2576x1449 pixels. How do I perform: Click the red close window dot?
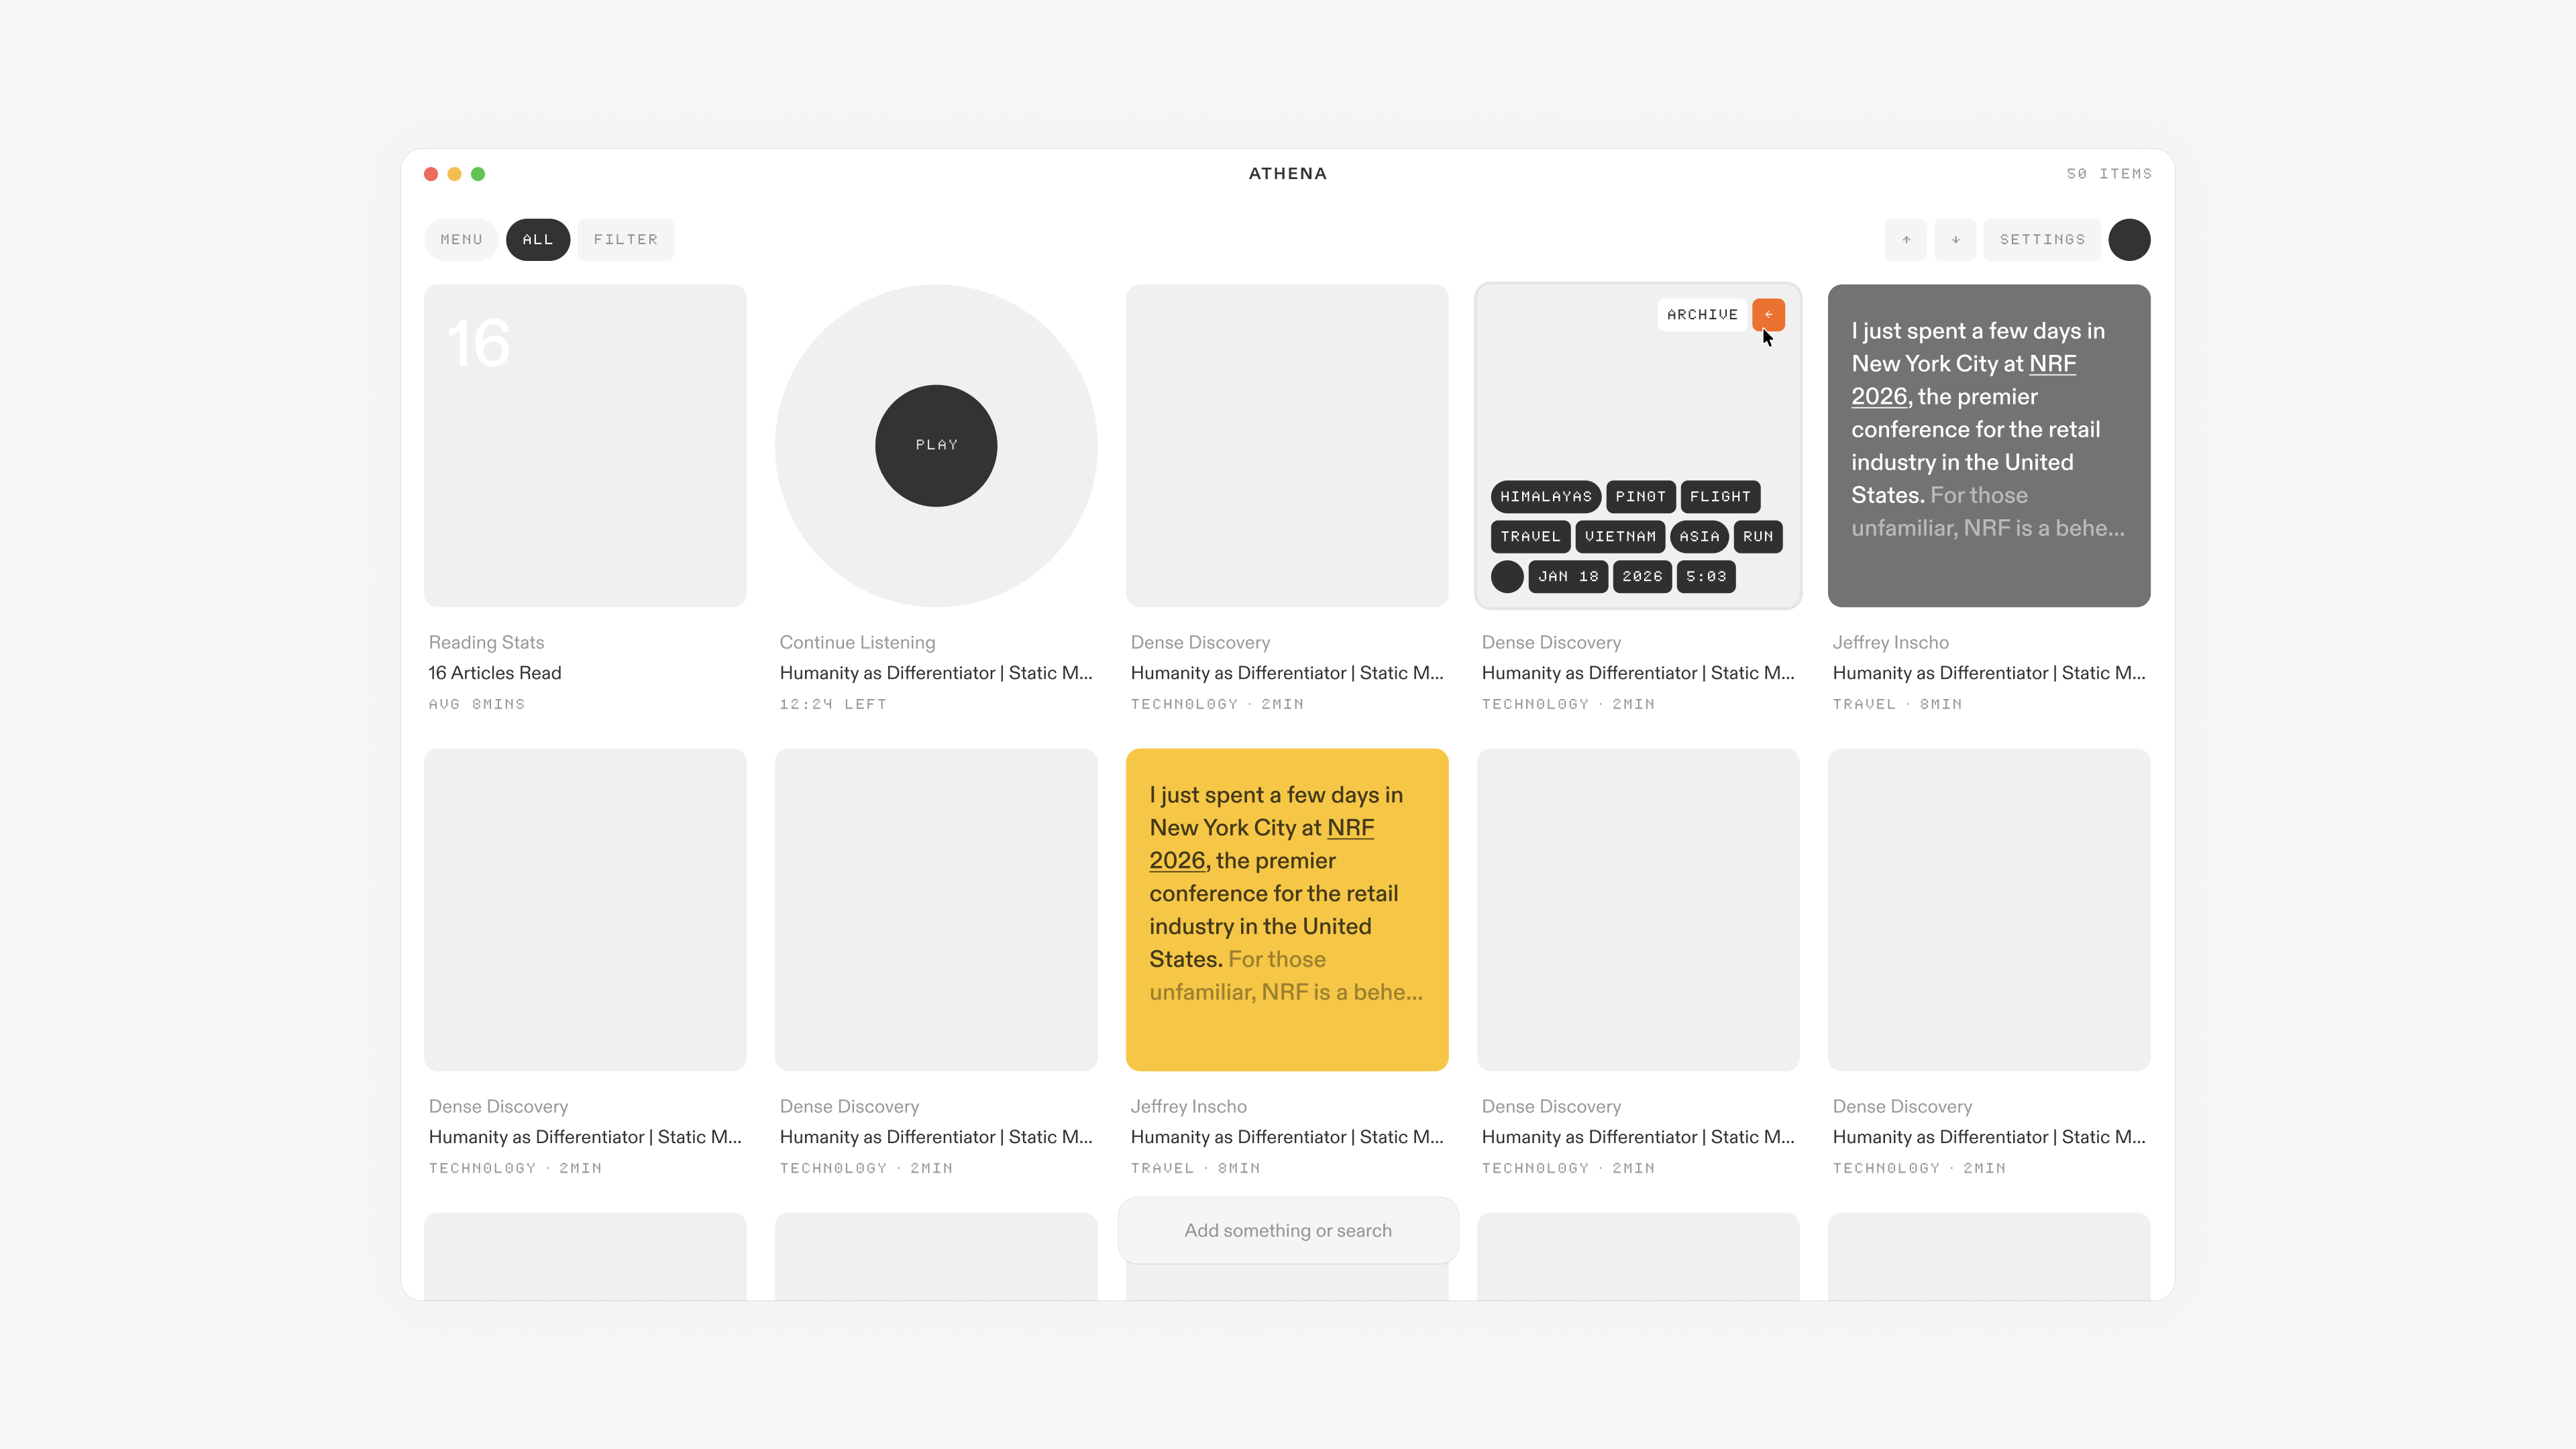(431, 174)
